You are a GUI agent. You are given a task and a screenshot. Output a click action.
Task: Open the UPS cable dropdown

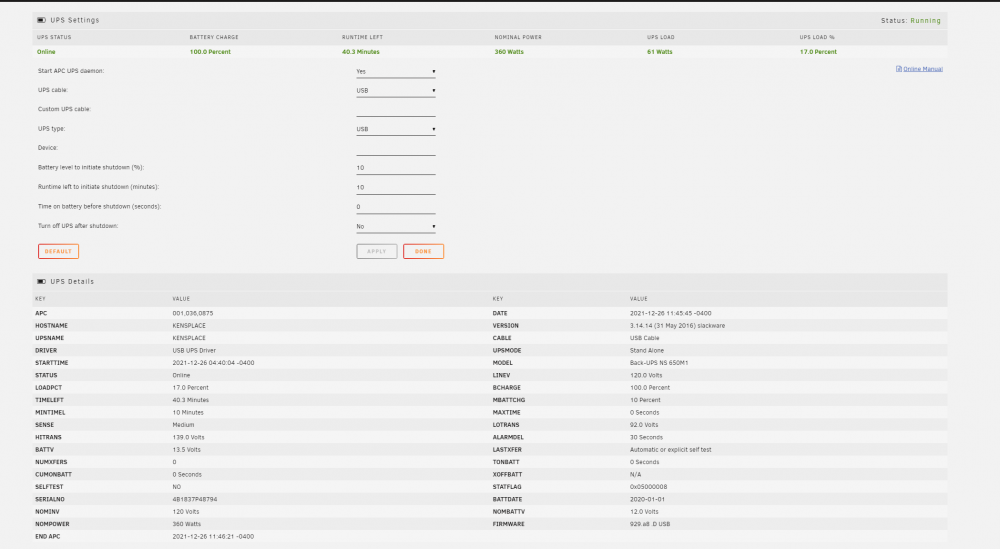coord(395,91)
